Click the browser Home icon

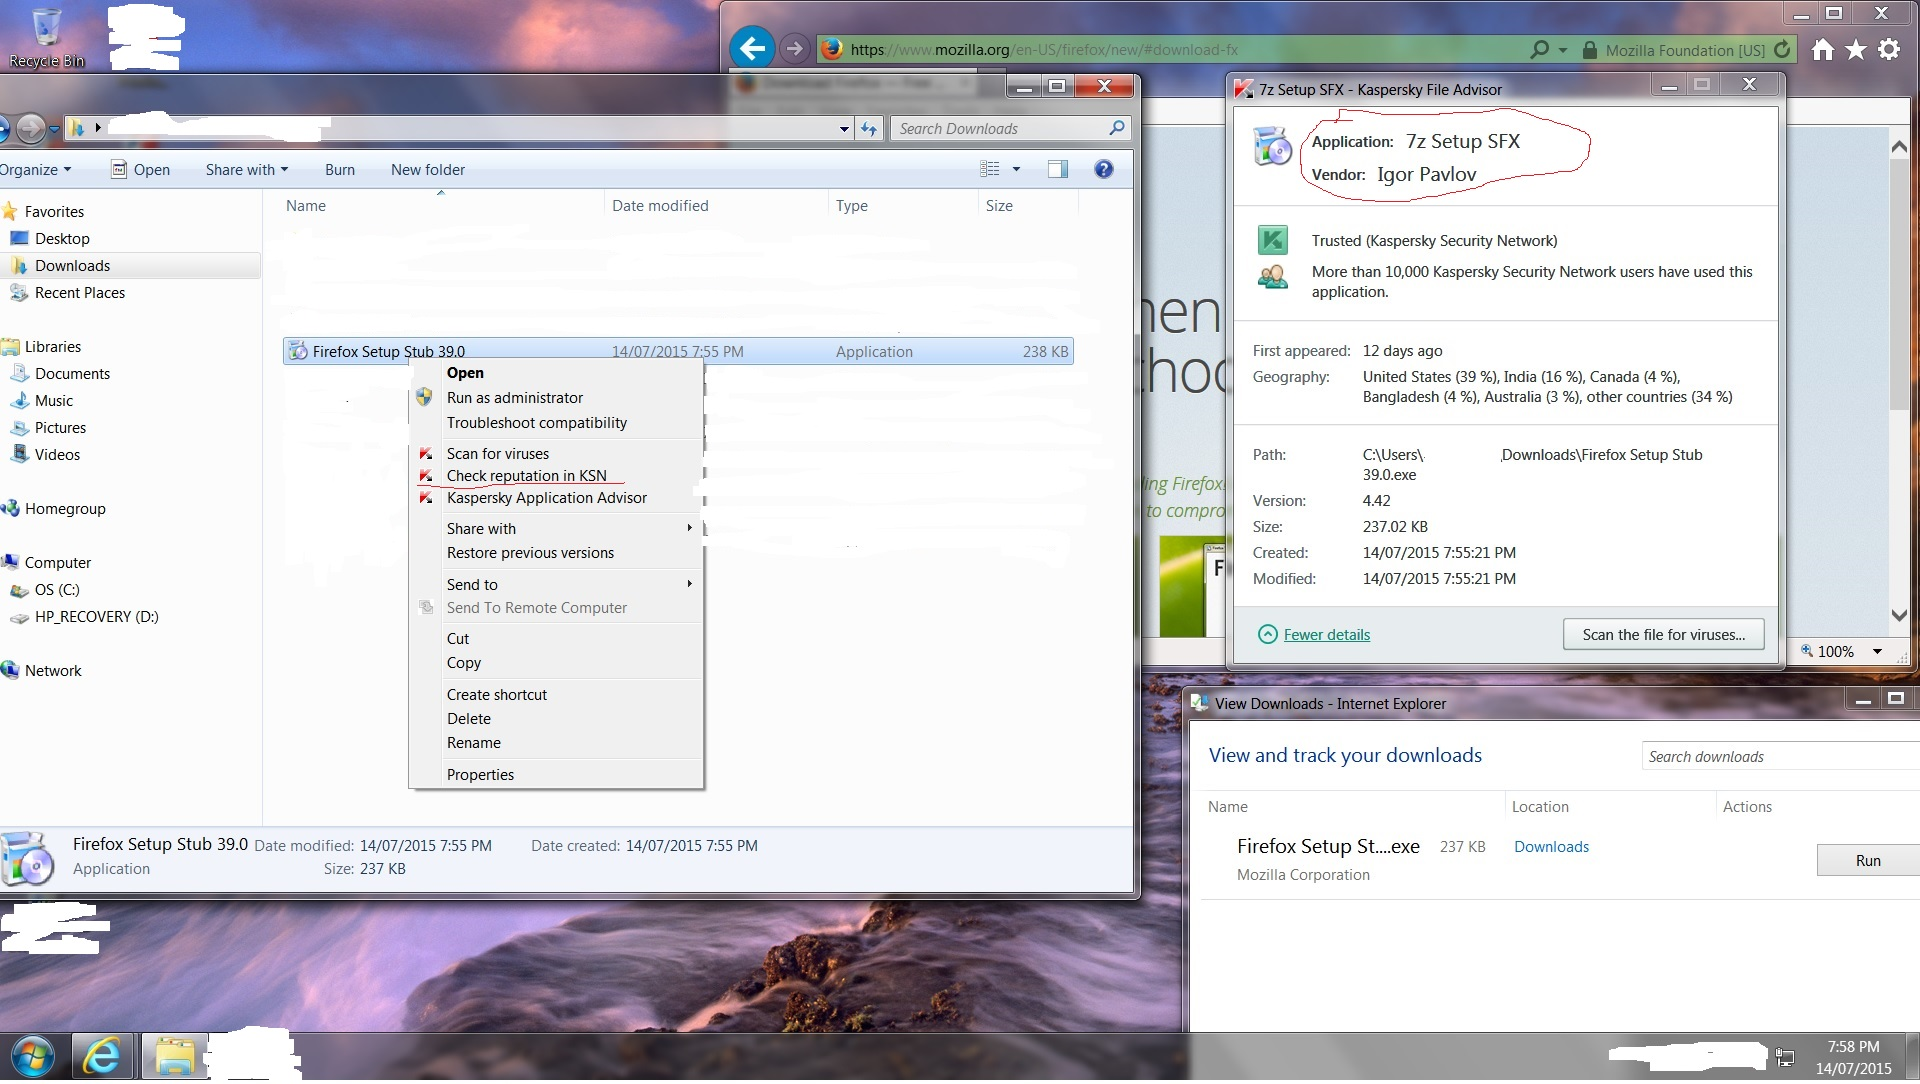[x=1823, y=49]
